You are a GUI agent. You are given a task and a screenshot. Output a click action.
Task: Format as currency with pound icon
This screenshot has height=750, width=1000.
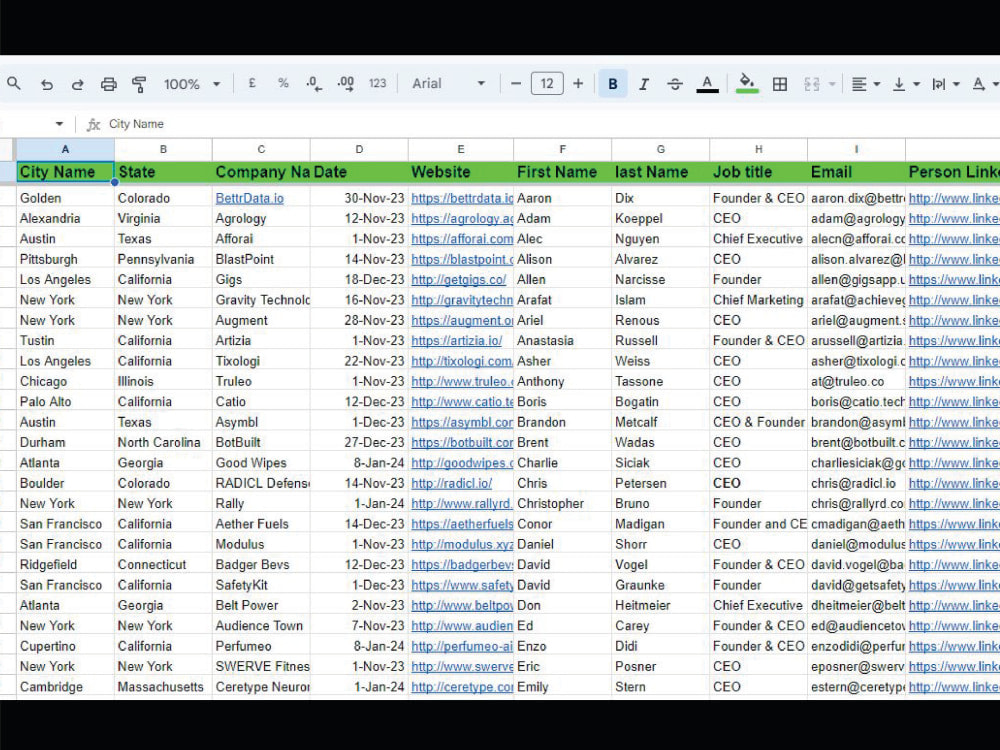pos(253,84)
